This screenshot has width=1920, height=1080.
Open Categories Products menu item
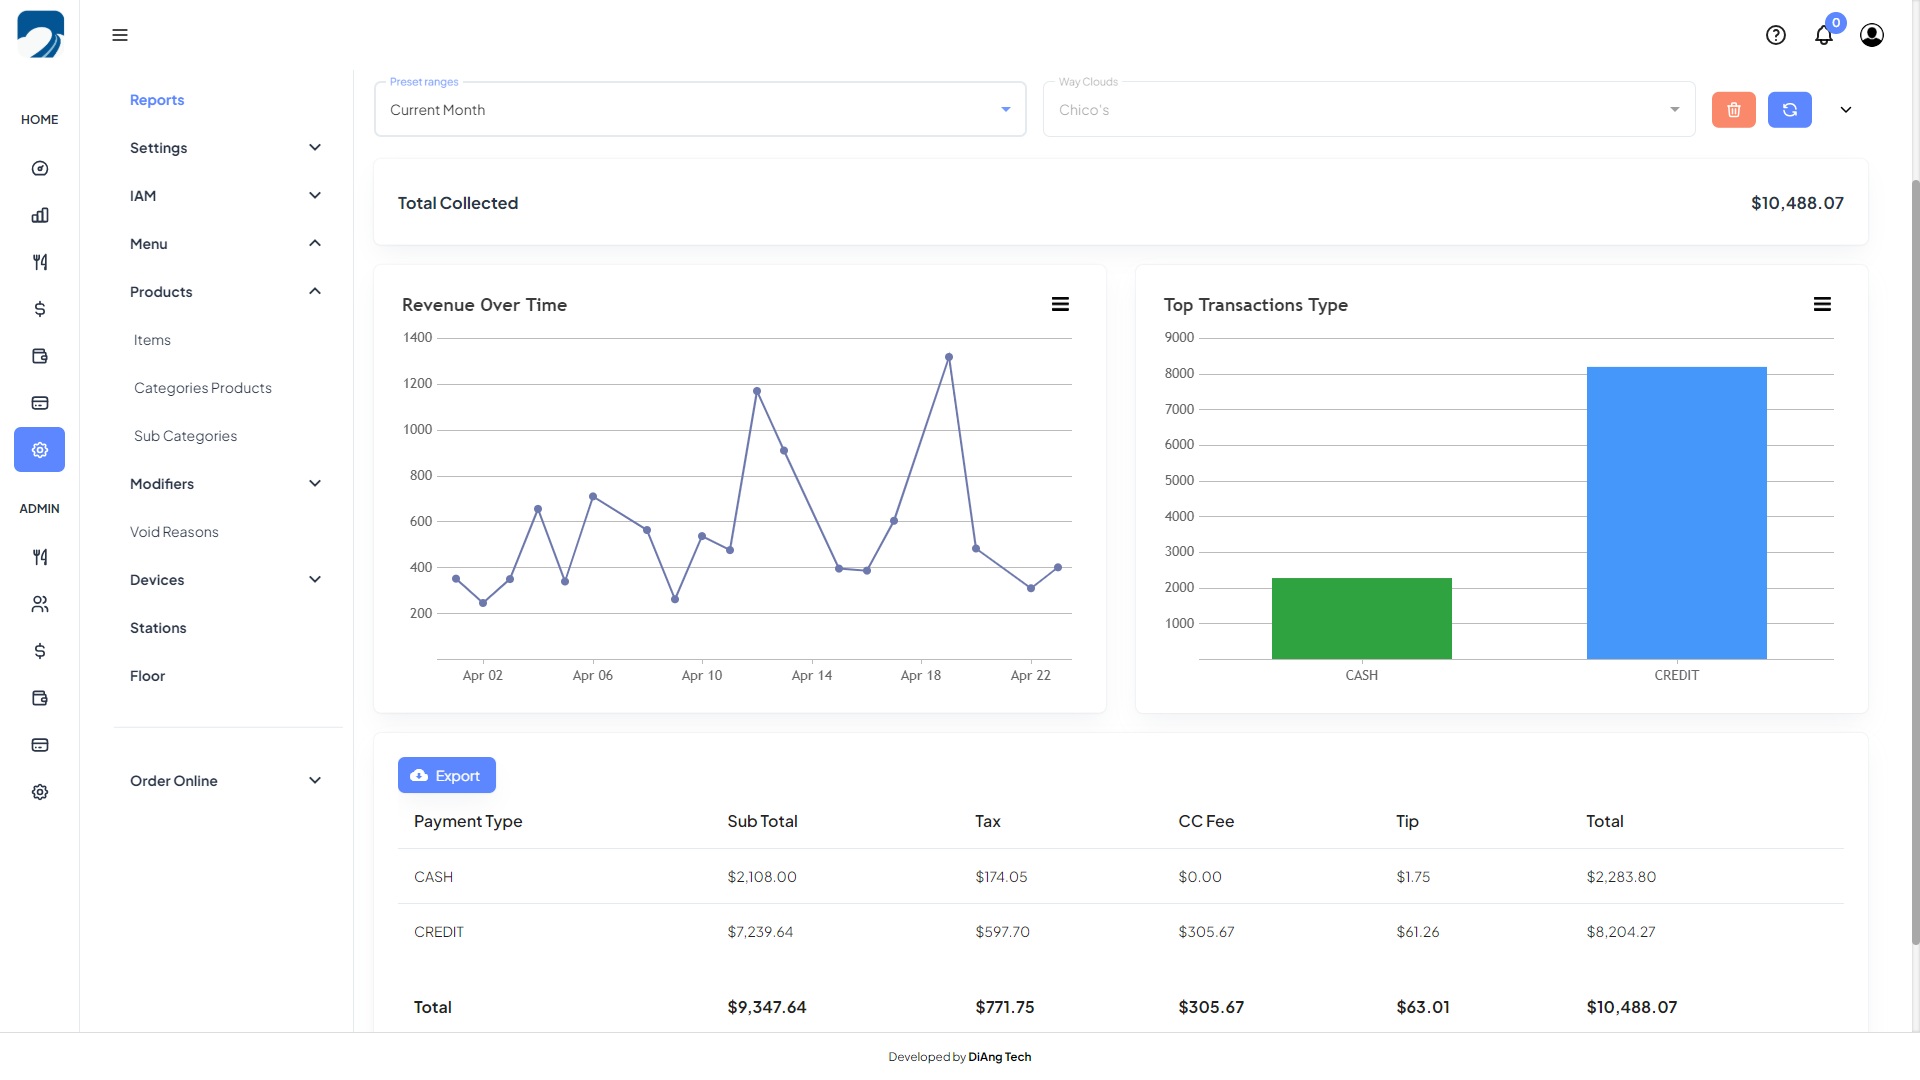(203, 388)
